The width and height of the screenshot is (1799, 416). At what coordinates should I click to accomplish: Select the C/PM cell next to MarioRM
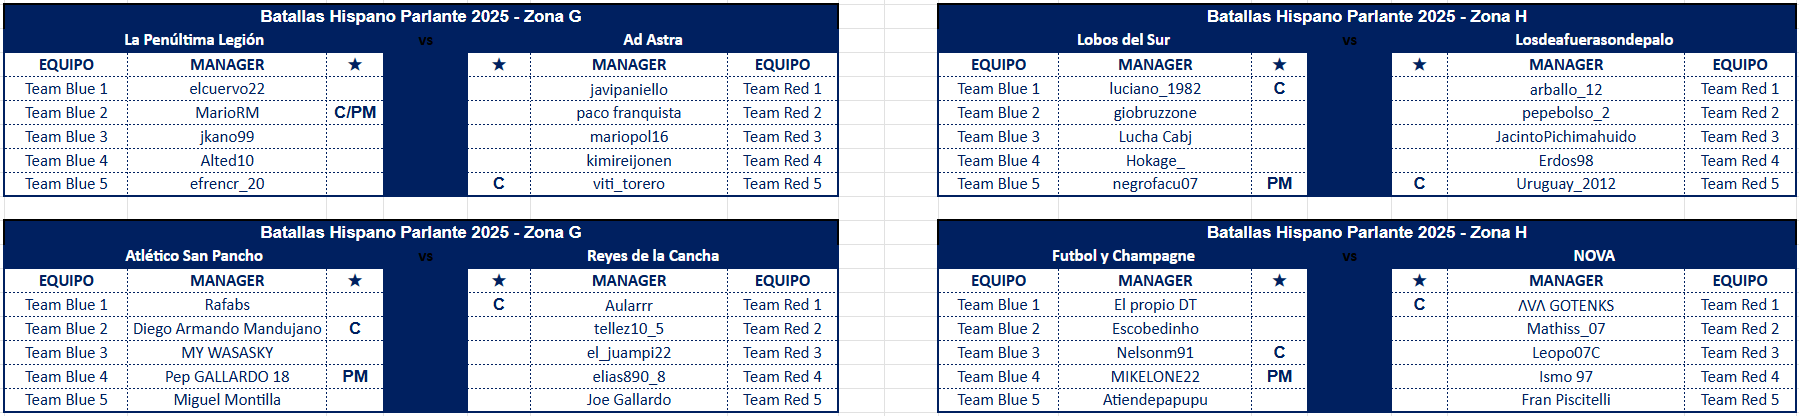pyautogui.click(x=355, y=113)
